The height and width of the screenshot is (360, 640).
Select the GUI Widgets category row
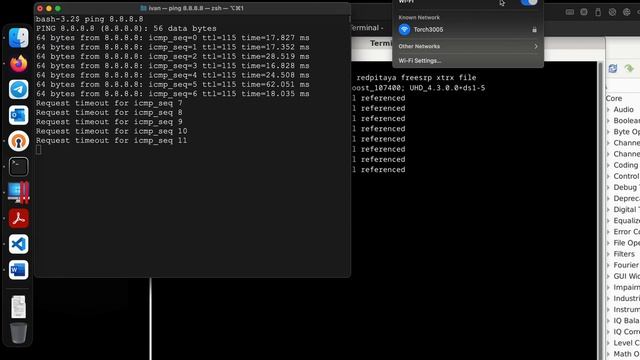626,276
